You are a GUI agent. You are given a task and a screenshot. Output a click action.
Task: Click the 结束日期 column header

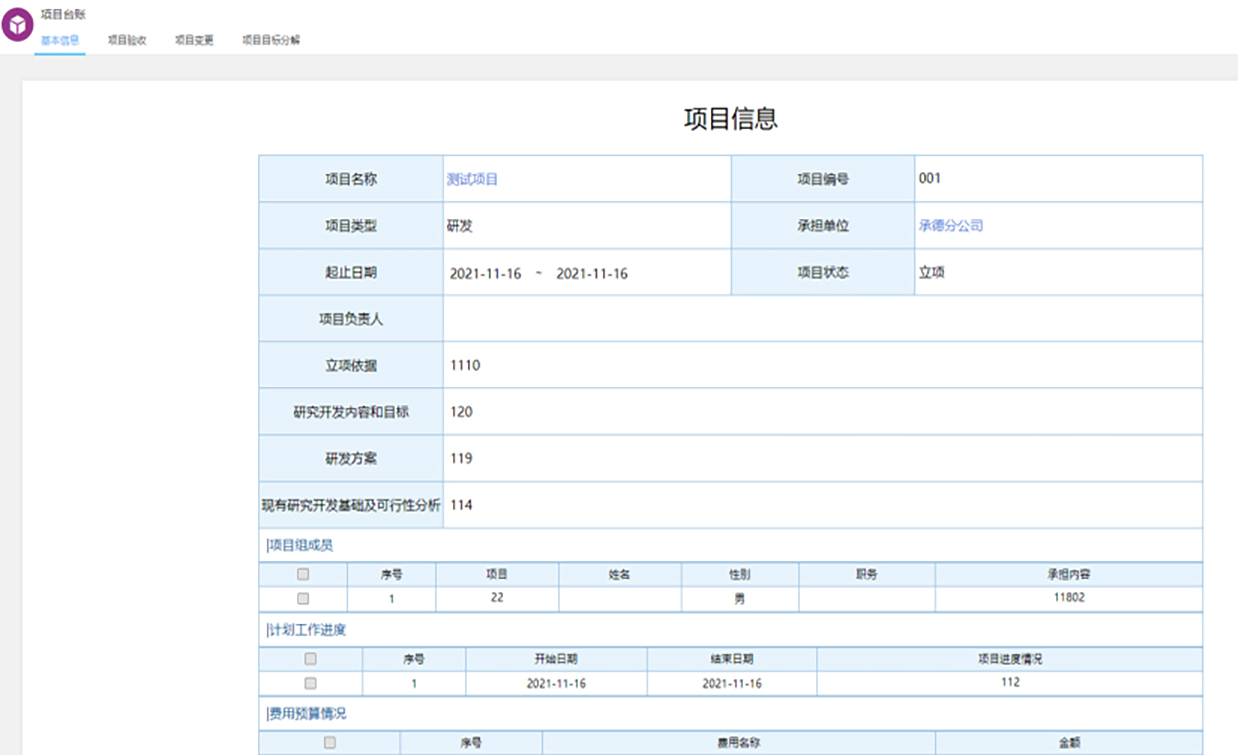[732, 659]
